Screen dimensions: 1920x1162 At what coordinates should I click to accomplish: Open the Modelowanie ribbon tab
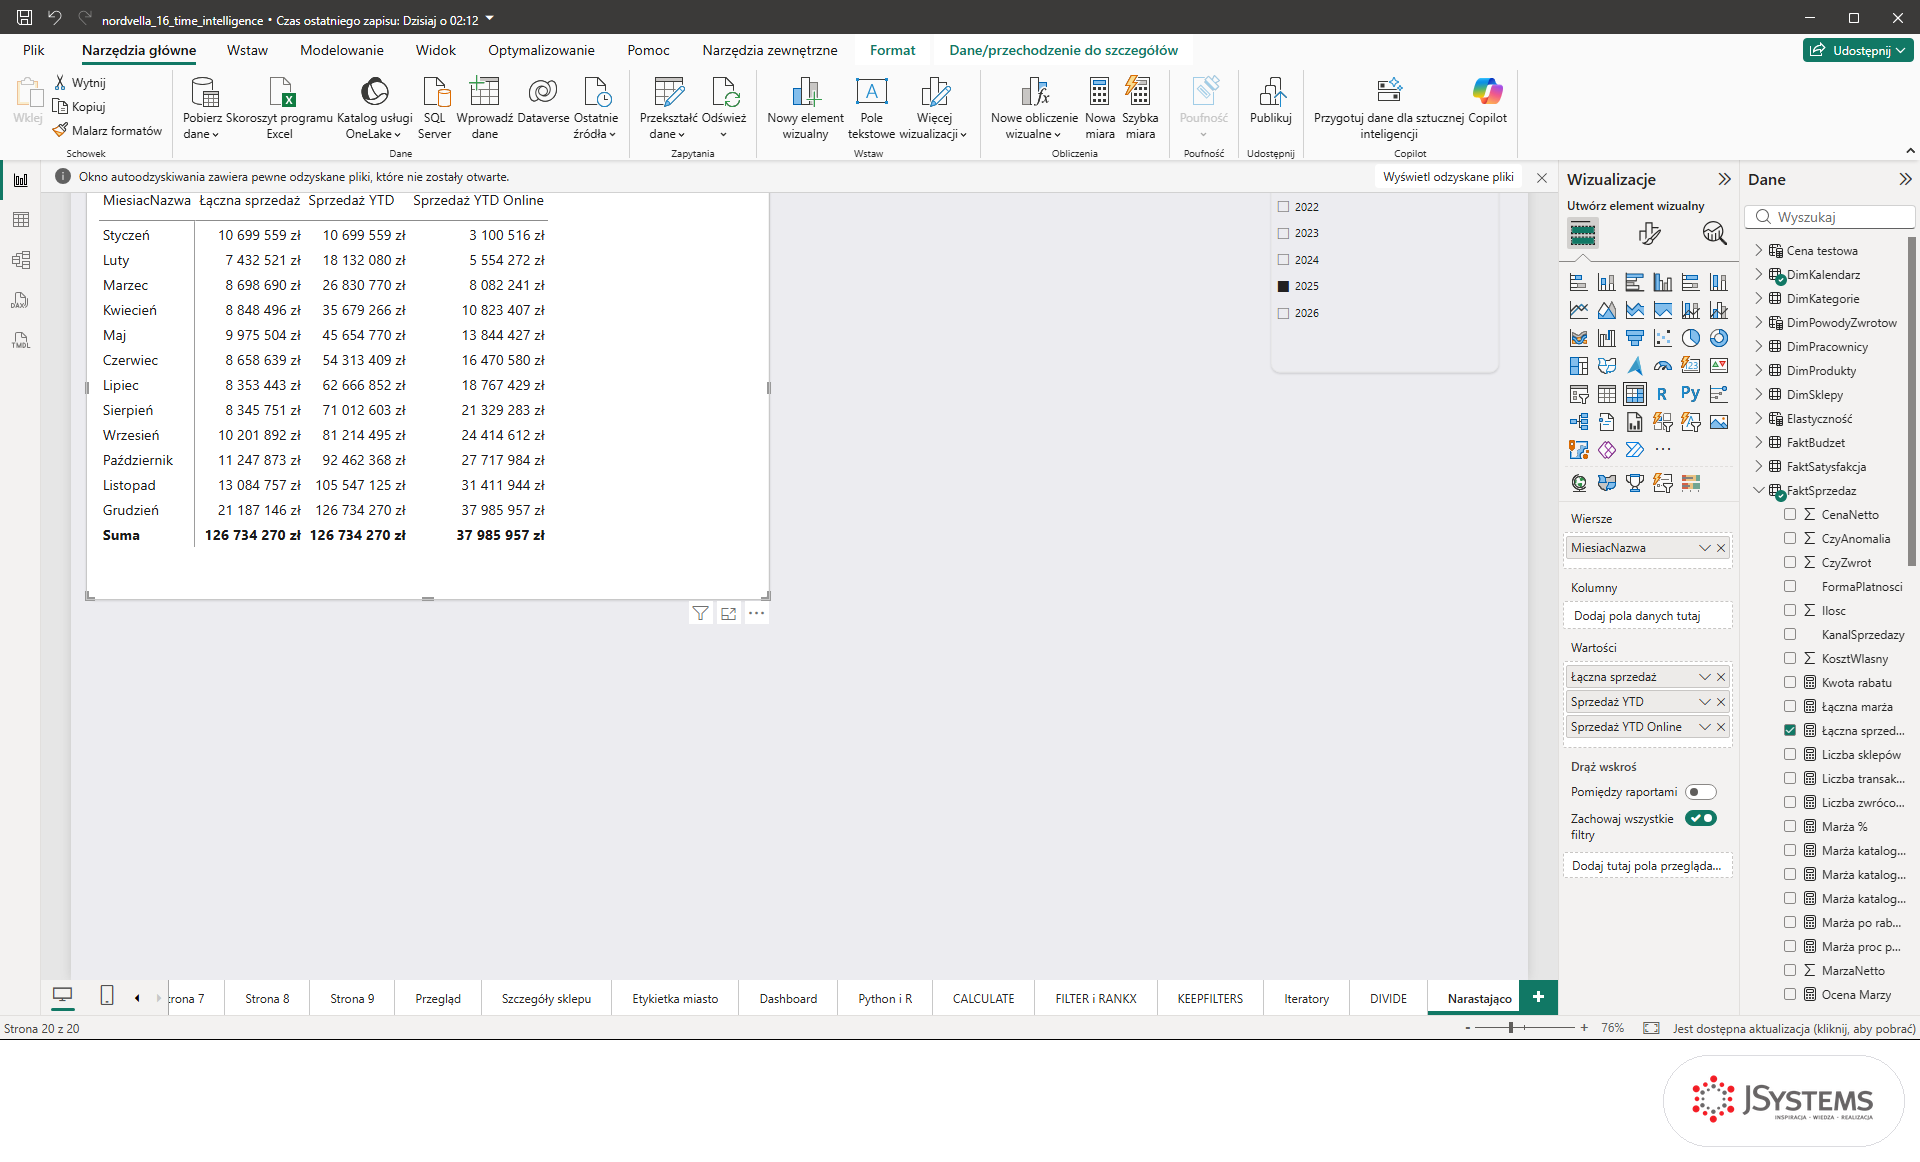tap(341, 50)
